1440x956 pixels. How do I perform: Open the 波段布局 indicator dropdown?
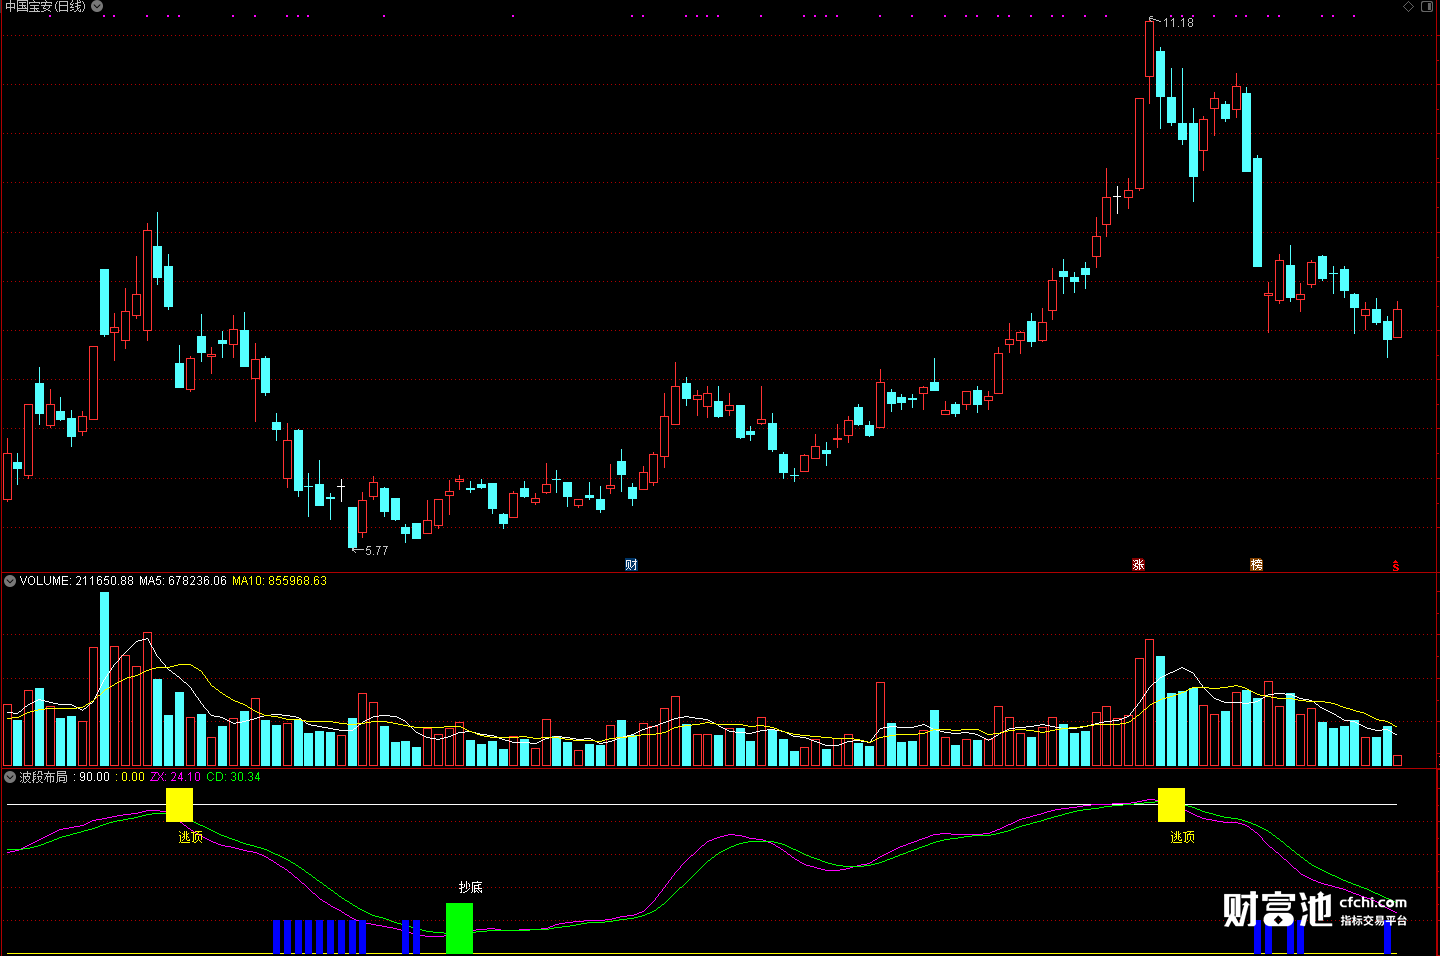(x=10, y=777)
